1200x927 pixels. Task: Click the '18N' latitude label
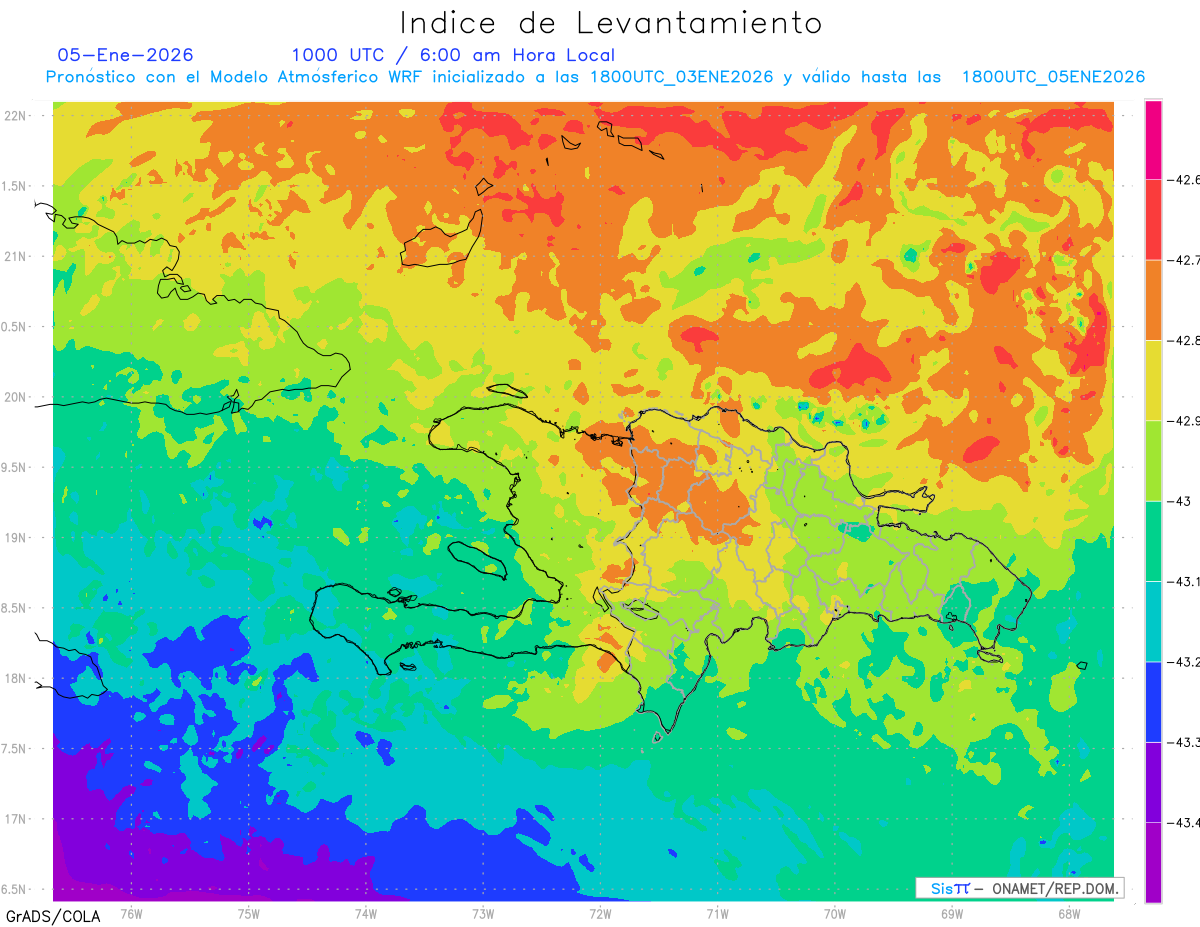click(15, 678)
